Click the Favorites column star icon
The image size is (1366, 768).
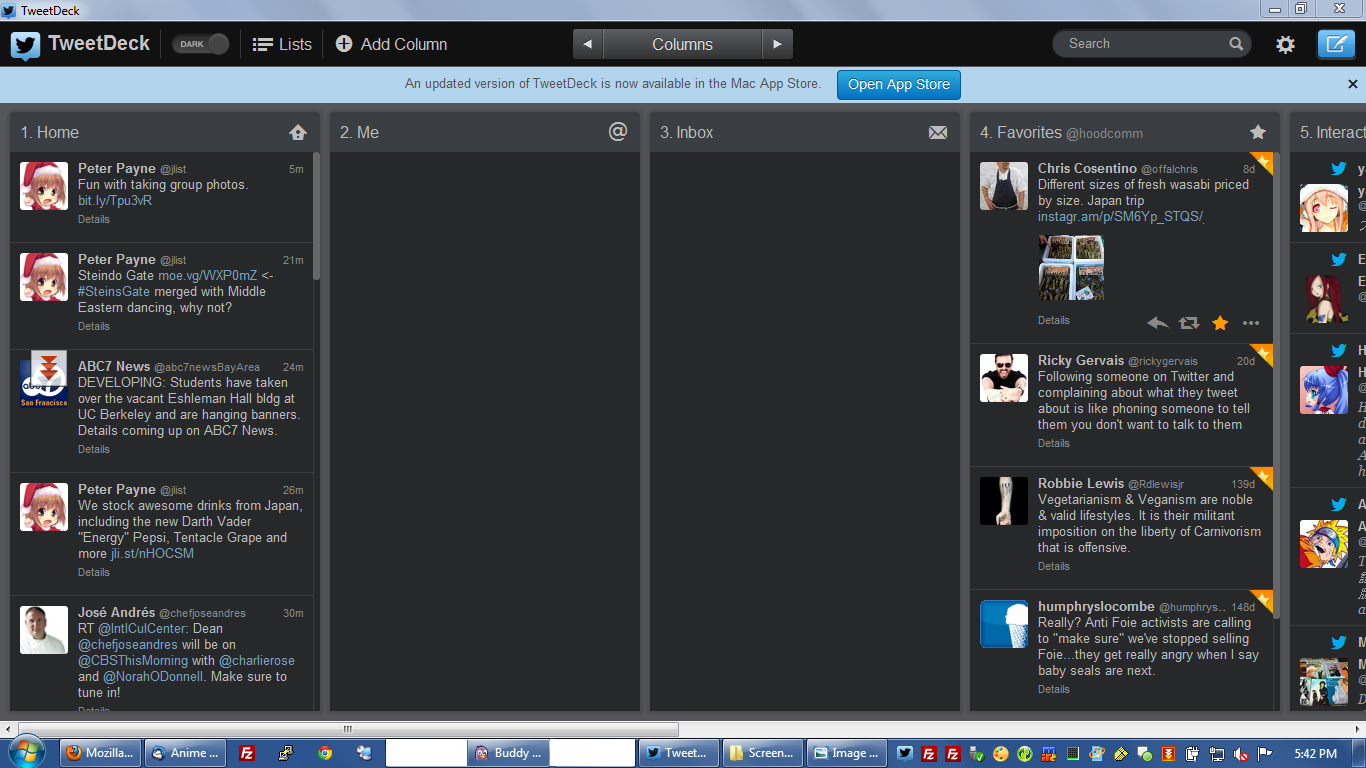[1258, 132]
